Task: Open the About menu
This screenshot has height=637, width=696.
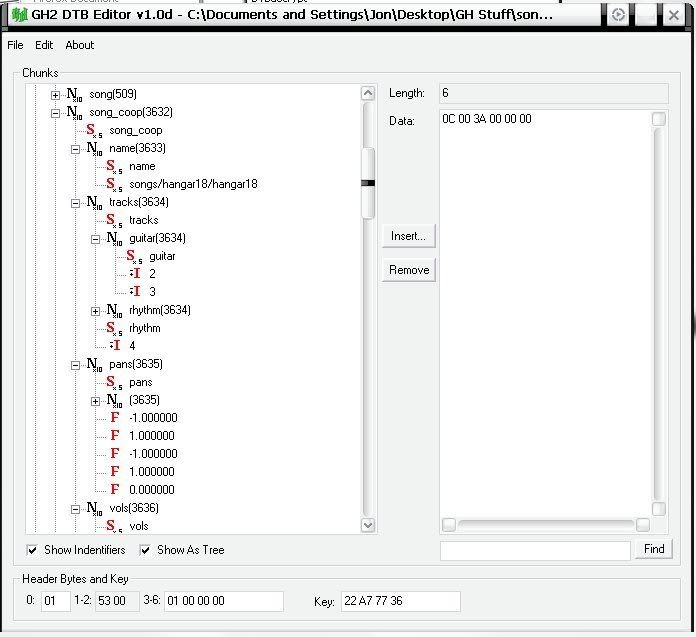Action: pyautogui.click(x=79, y=45)
